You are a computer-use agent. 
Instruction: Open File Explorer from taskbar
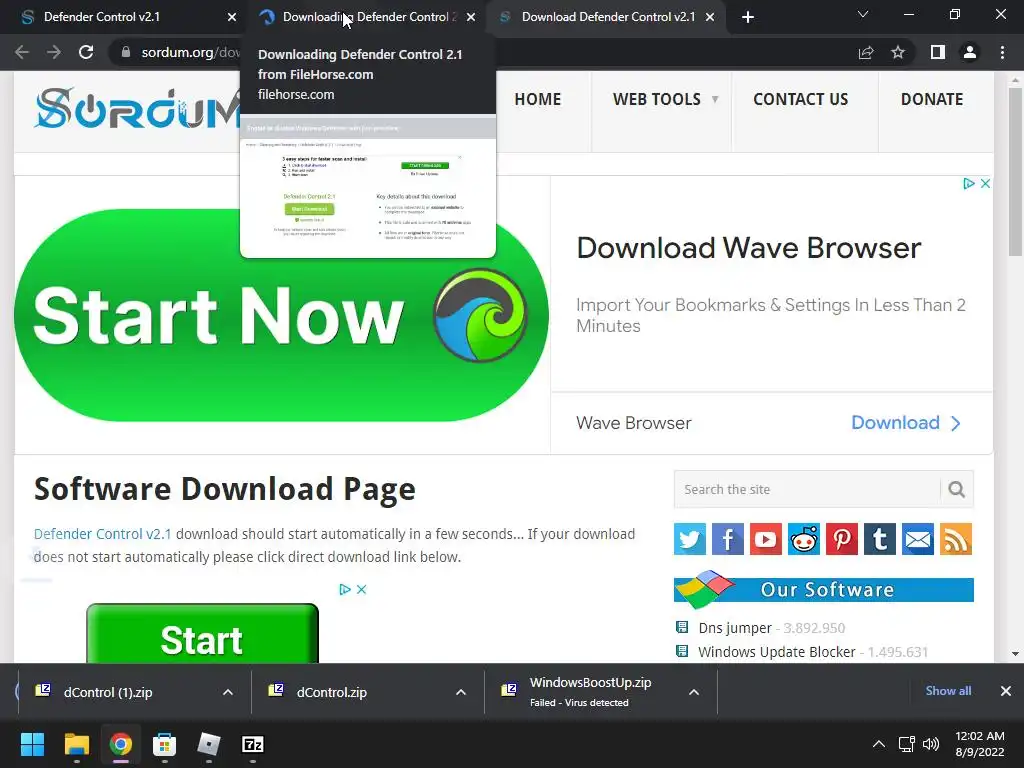[x=76, y=744]
